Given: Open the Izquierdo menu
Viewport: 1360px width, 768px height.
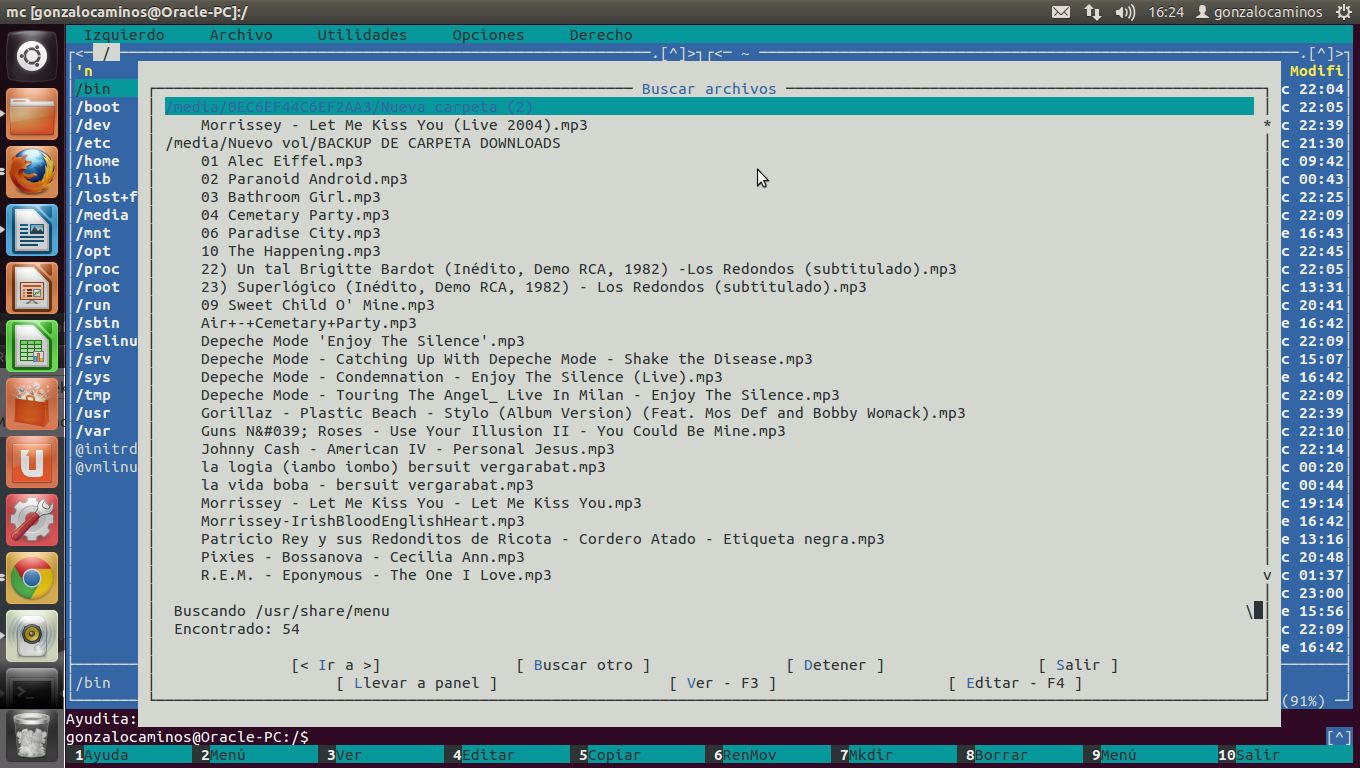Looking at the screenshot, I should pyautogui.click(x=124, y=35).
